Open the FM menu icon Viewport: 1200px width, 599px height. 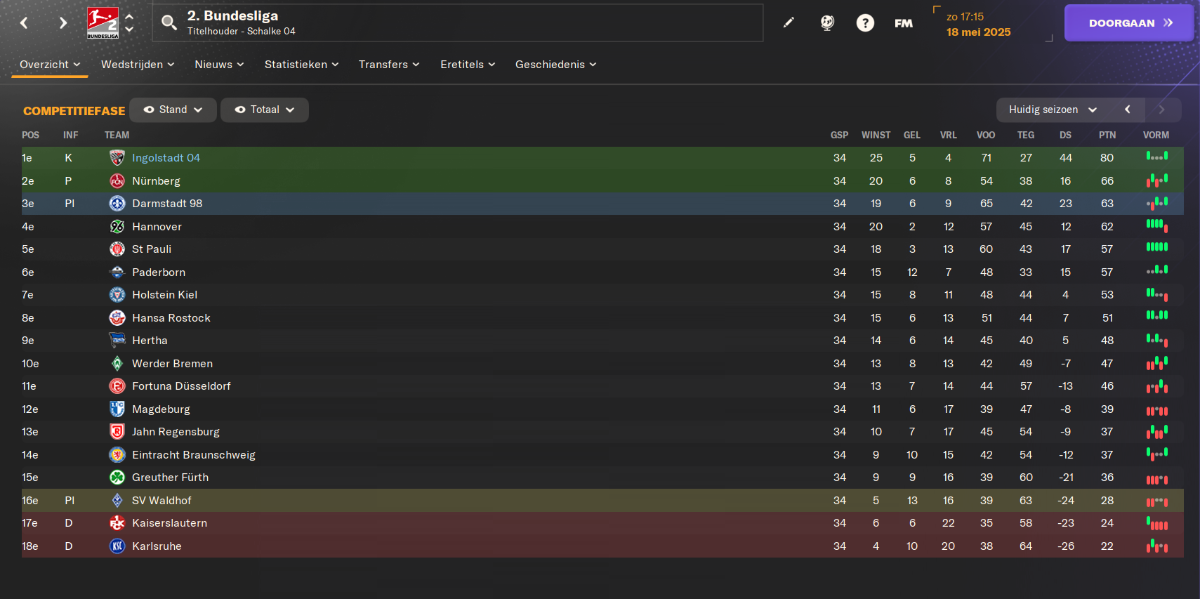903,22
